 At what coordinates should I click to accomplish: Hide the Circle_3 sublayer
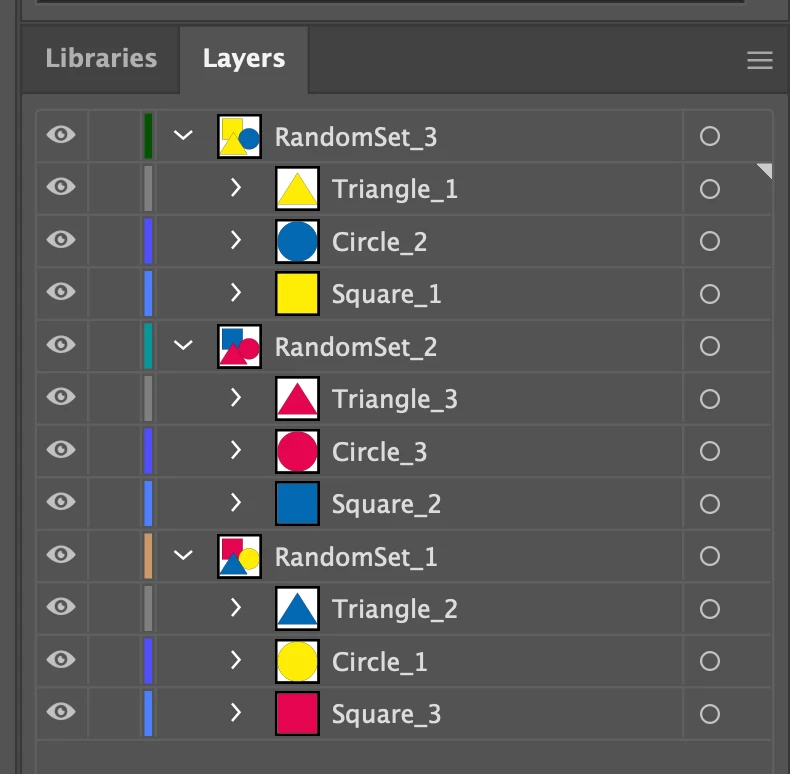point(61,449)
